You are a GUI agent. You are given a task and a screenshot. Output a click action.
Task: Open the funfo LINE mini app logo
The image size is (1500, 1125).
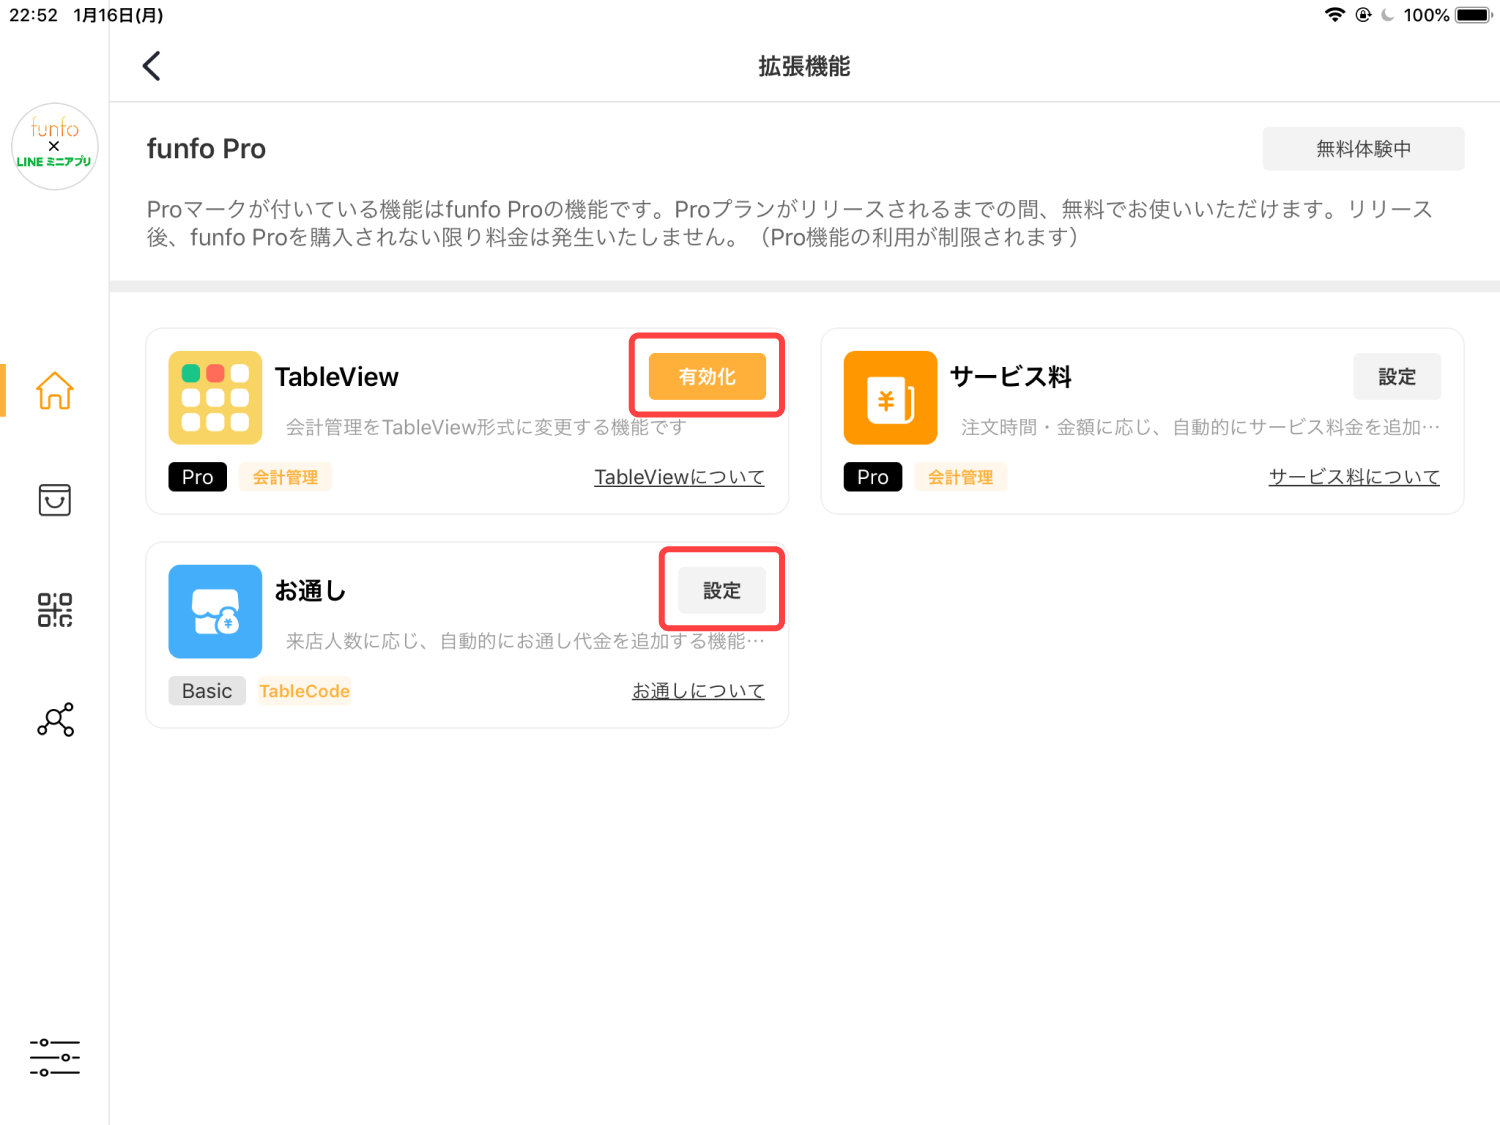[x=55, y=146]
